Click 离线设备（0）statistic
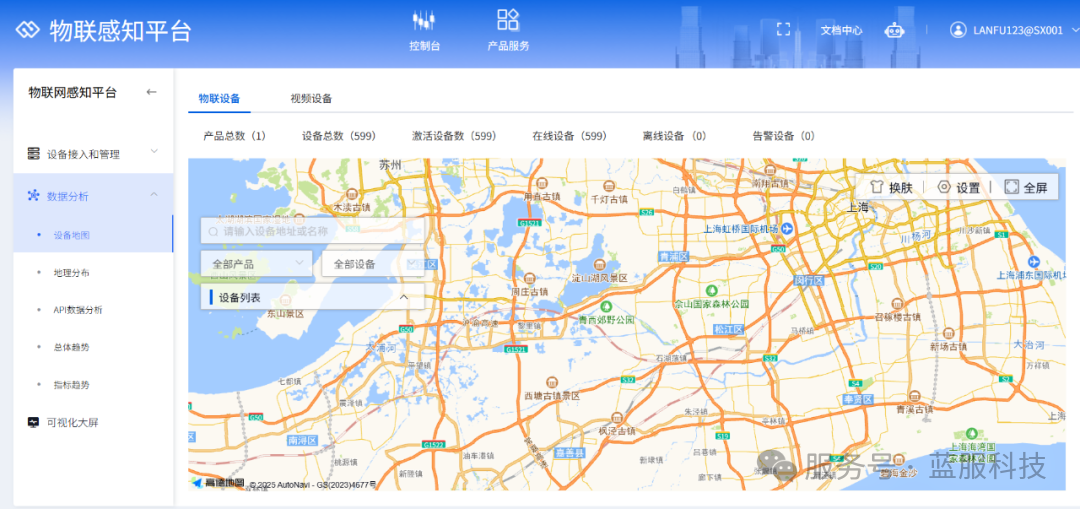This screenshot has width=1080, height=509. 674,136
